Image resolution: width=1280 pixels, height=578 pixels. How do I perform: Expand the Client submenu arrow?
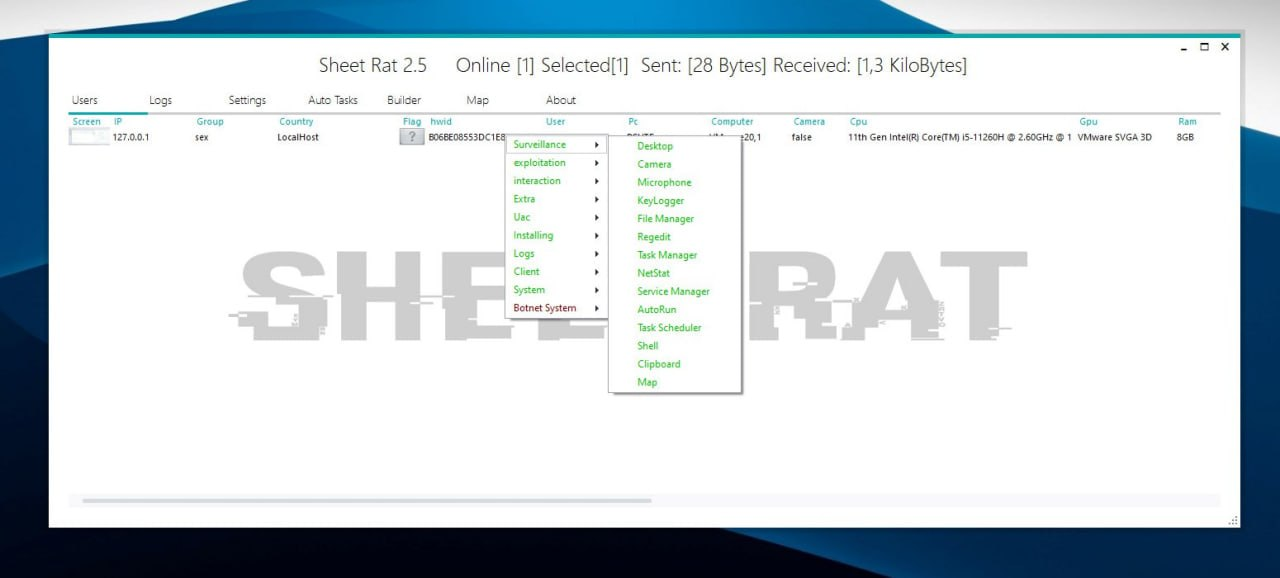(597, 272)
